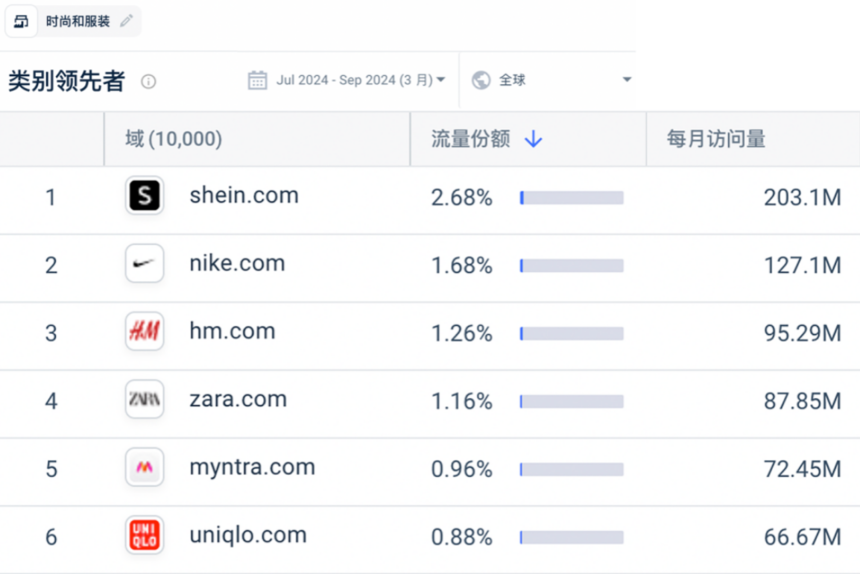This screenshot has height=574, width=860.
Task: Click the Shein logo icon
Action: pos(145,195)
